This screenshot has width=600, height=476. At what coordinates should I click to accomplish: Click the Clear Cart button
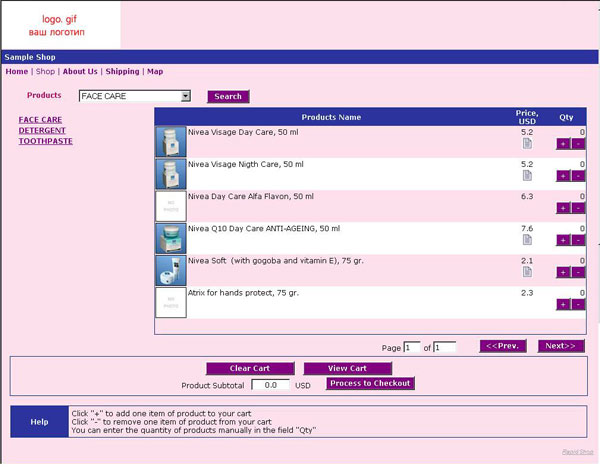250,368
